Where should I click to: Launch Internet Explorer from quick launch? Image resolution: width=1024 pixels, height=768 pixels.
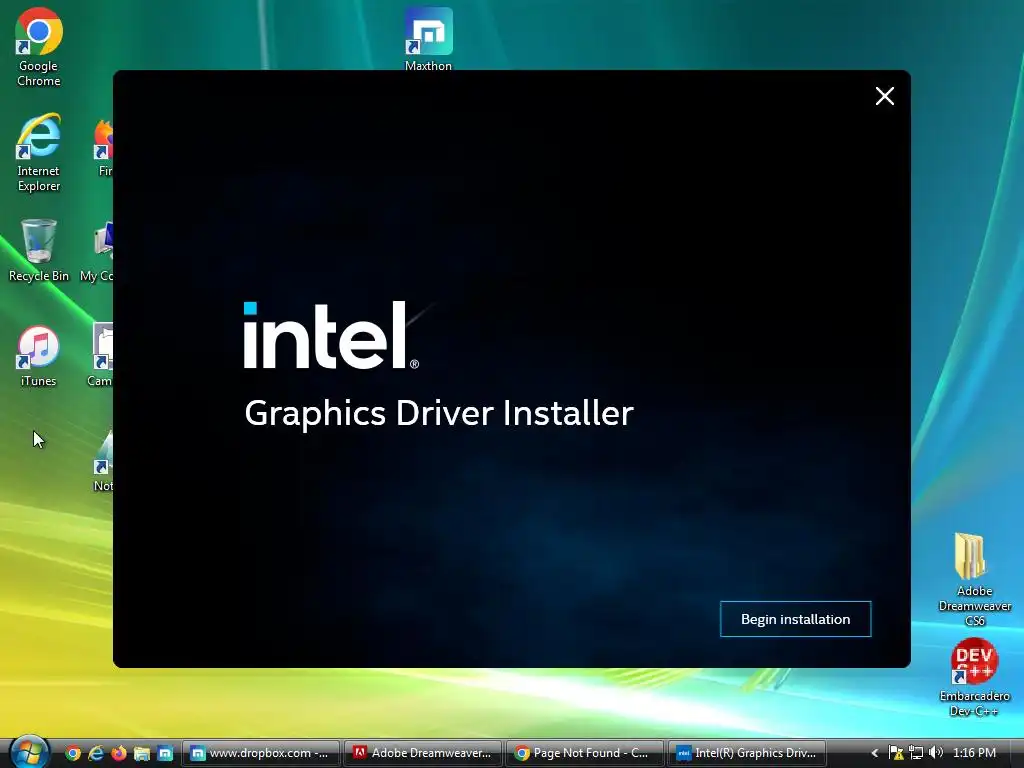tap(96, 753)
